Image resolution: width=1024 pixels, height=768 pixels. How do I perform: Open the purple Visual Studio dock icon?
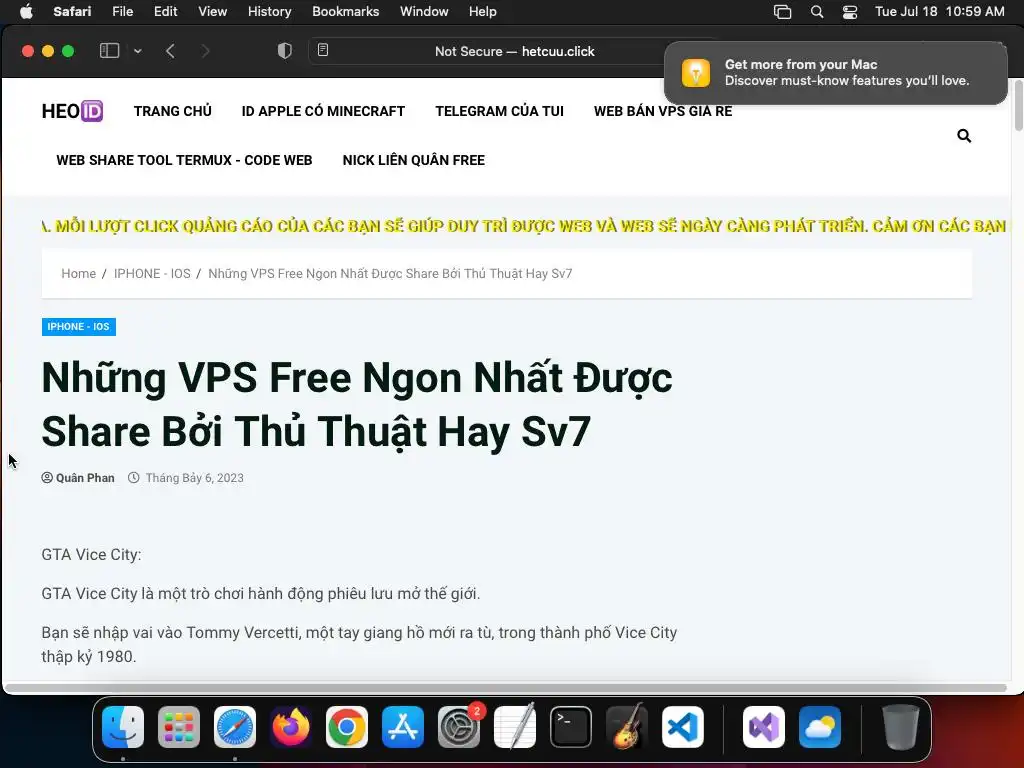pyautogui.click(x=764, y=727)
